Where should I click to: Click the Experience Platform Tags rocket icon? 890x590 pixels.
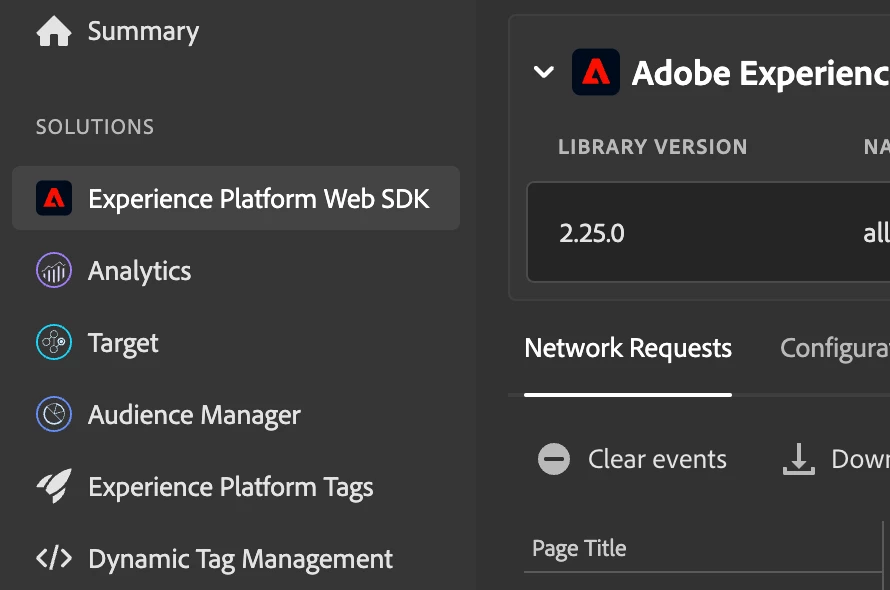[x=54, y=487]
